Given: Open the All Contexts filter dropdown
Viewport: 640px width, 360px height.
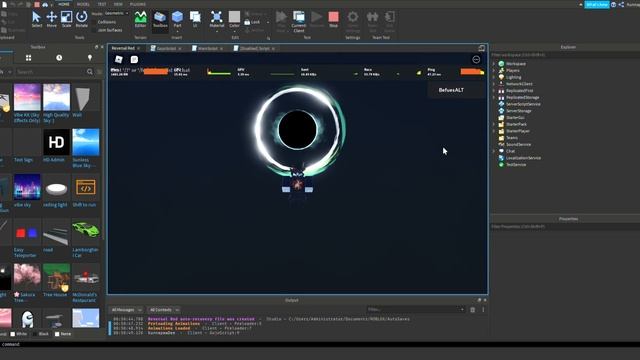Looking at the screenshot, I should pos(164,310).
